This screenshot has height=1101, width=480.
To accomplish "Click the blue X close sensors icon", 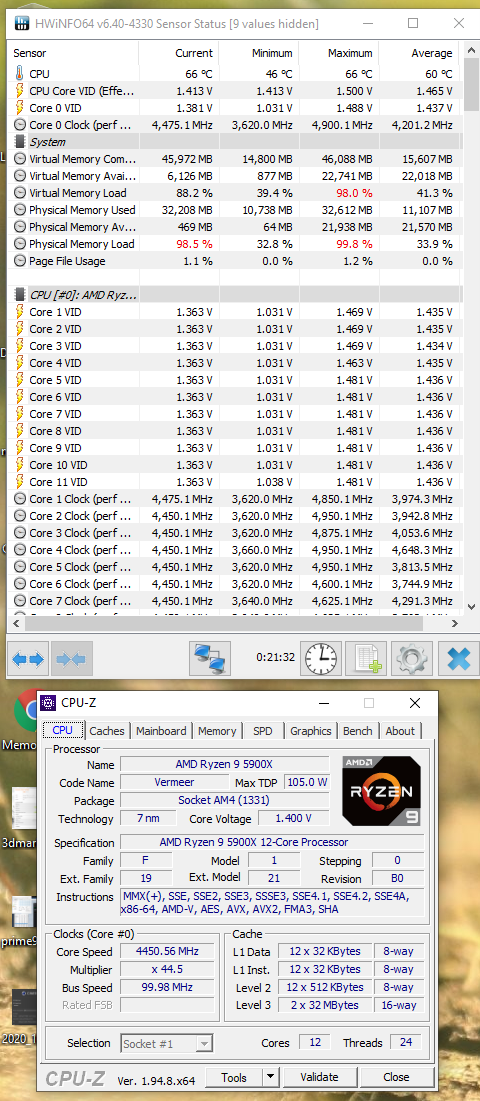I will coord(458,659).
